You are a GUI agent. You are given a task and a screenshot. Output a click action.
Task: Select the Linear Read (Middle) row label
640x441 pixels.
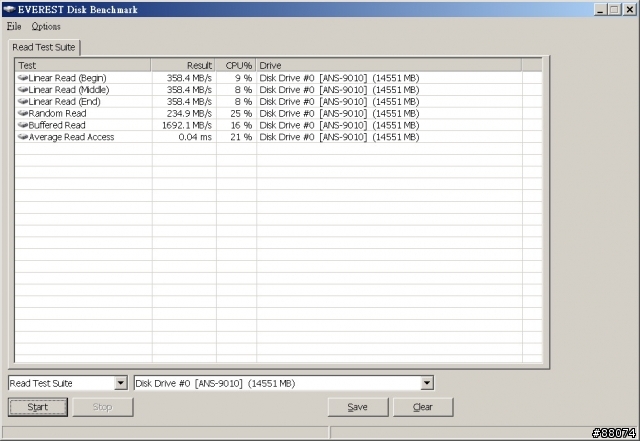69,89
